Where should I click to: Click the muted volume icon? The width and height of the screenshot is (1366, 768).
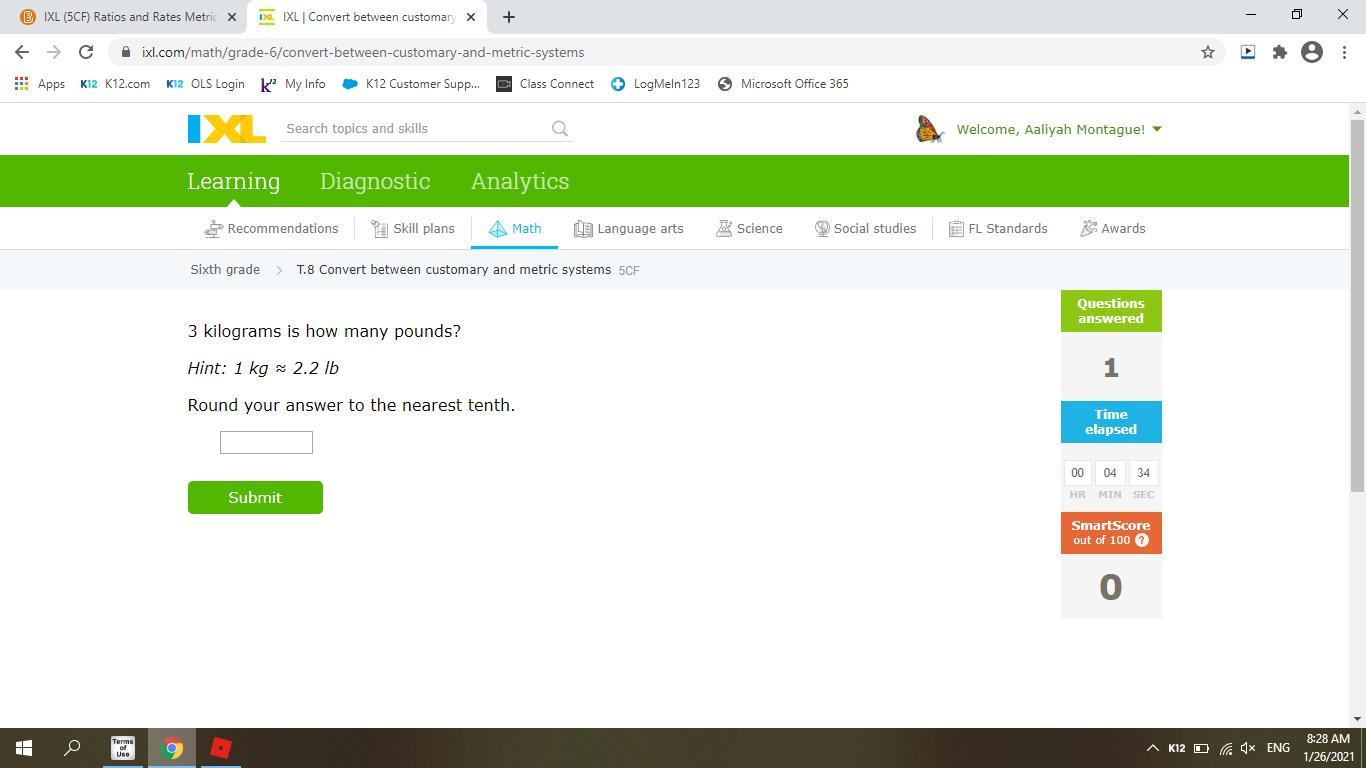[1248, 748]
